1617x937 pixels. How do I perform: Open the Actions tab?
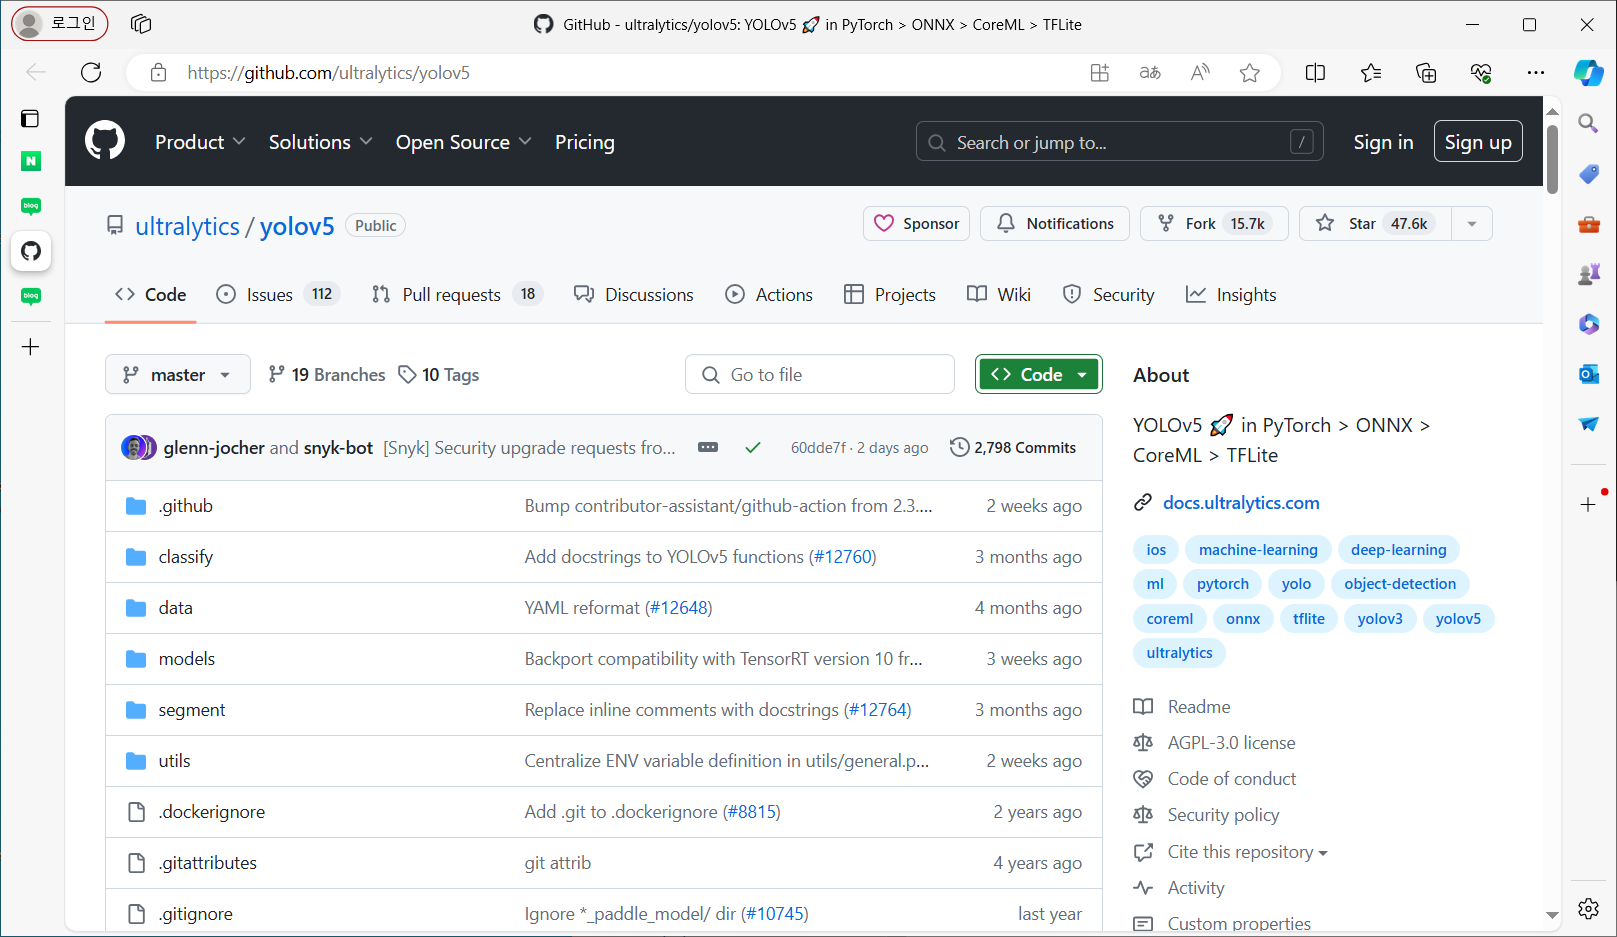(x=769, y=294)
